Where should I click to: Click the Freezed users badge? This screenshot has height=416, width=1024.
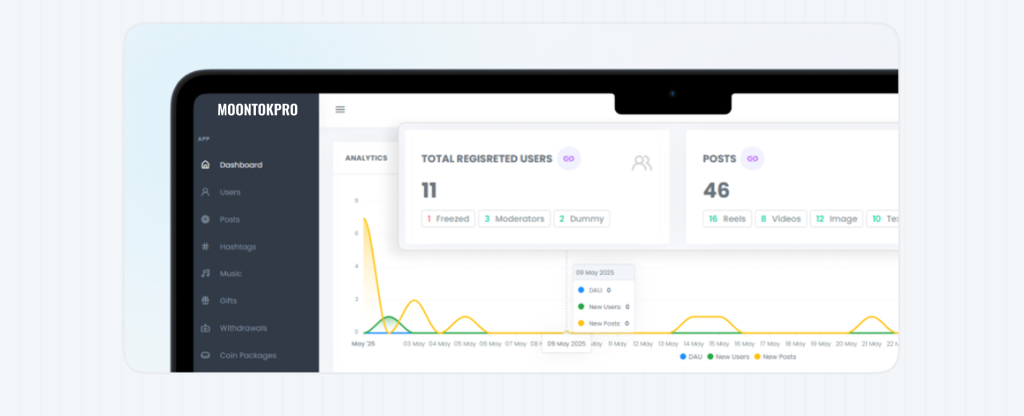point(448,218)
